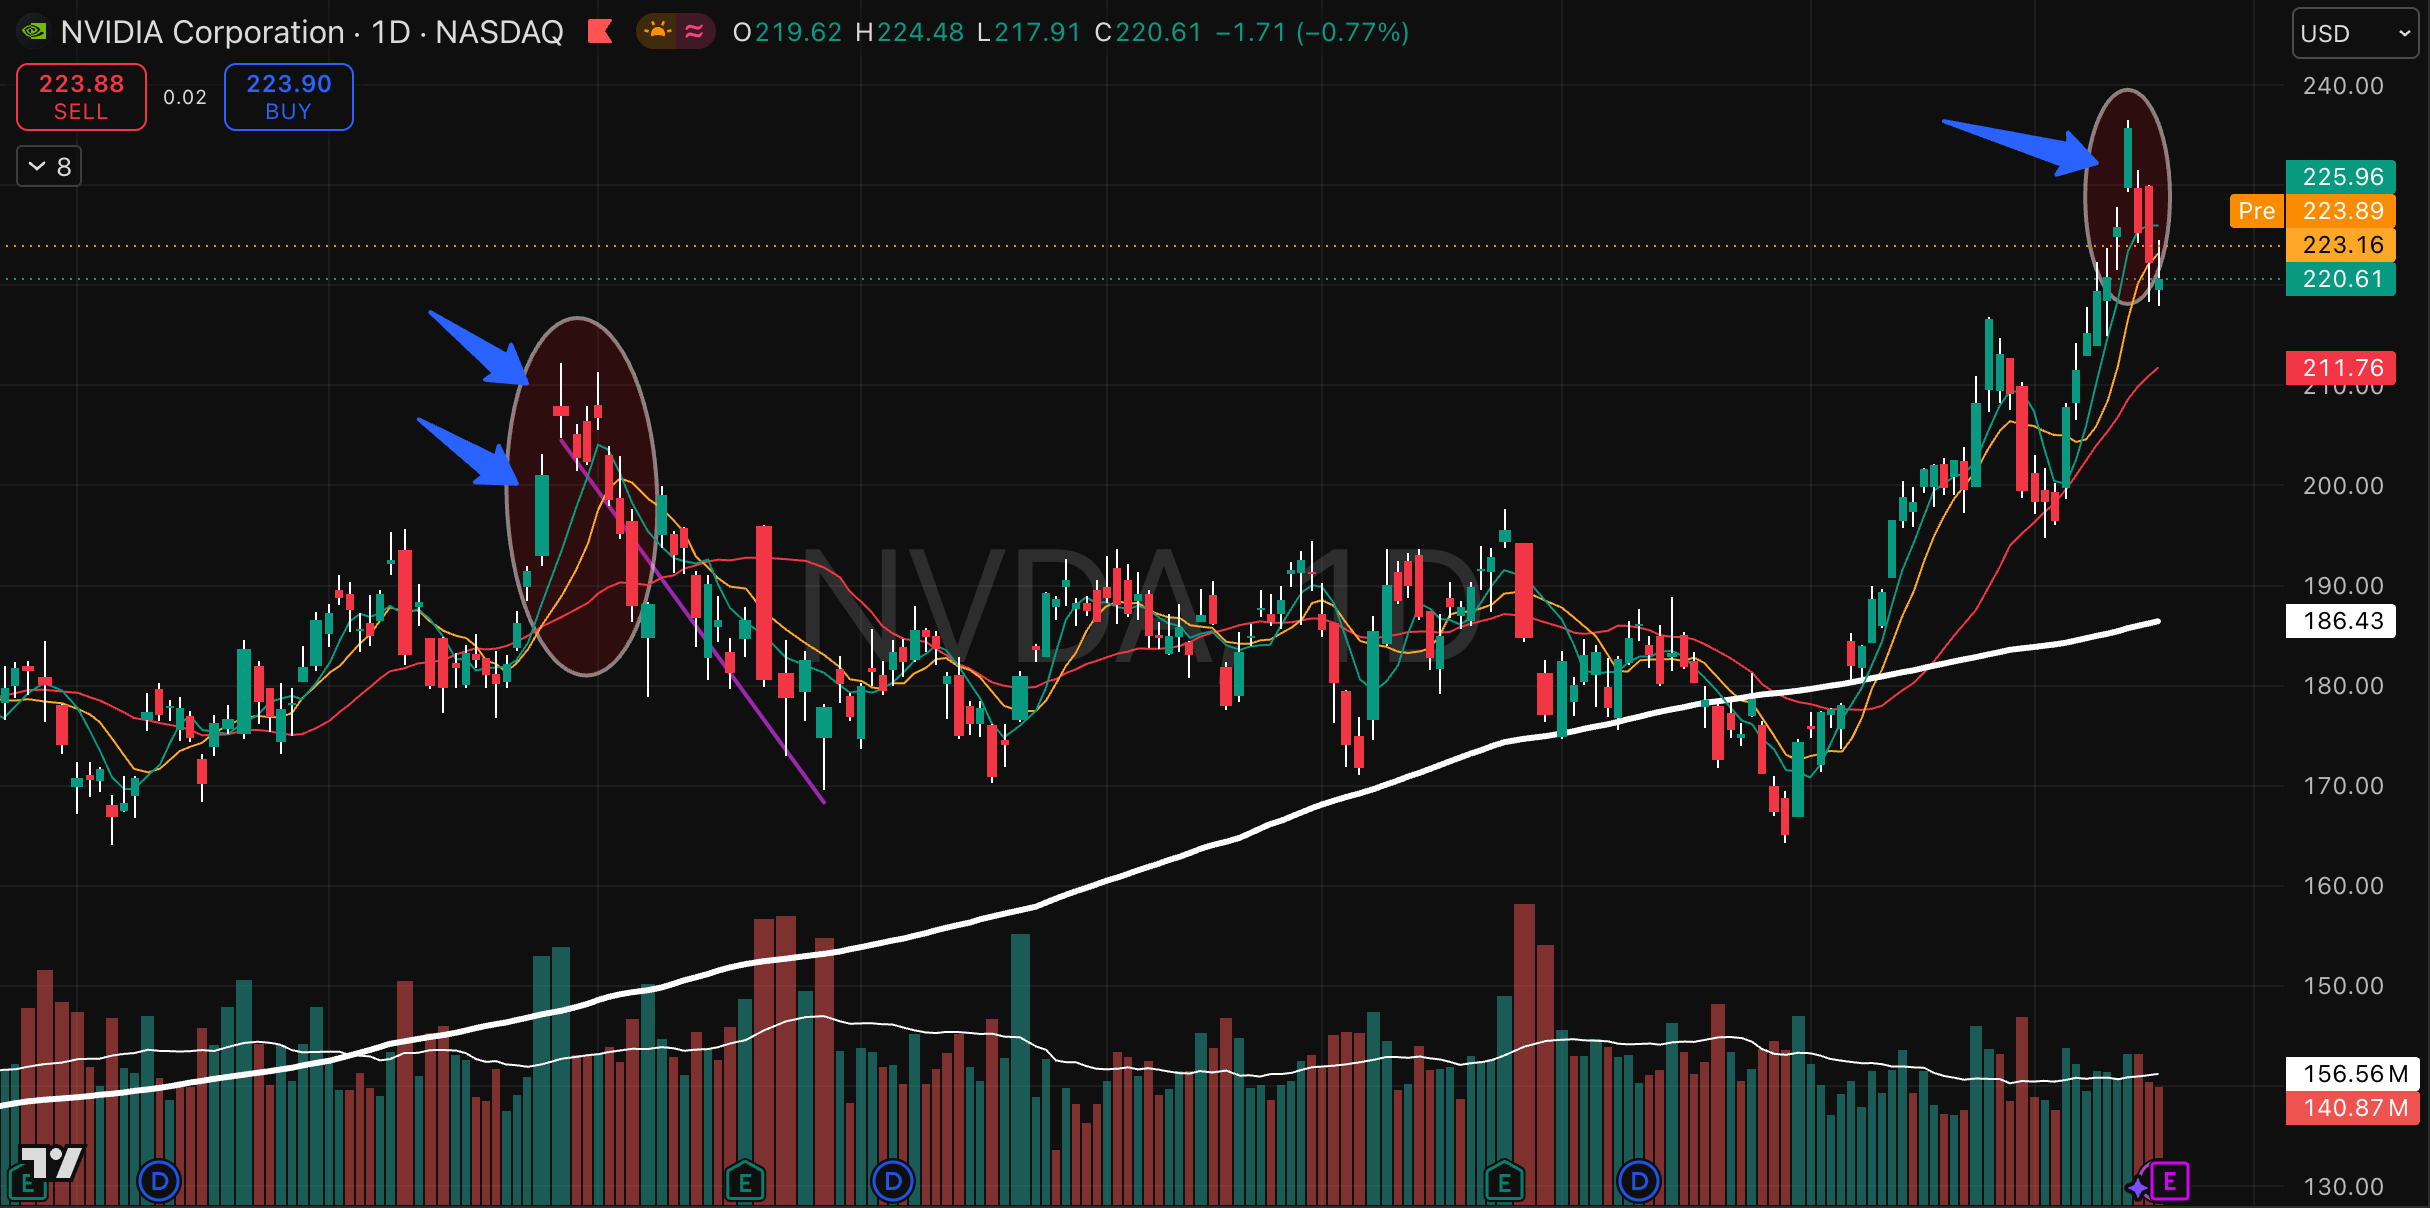Click the orange sun pre-market session icon
Image resolution: width=2430 pixels, height=1208 pixels.
[x=657, y=32]
